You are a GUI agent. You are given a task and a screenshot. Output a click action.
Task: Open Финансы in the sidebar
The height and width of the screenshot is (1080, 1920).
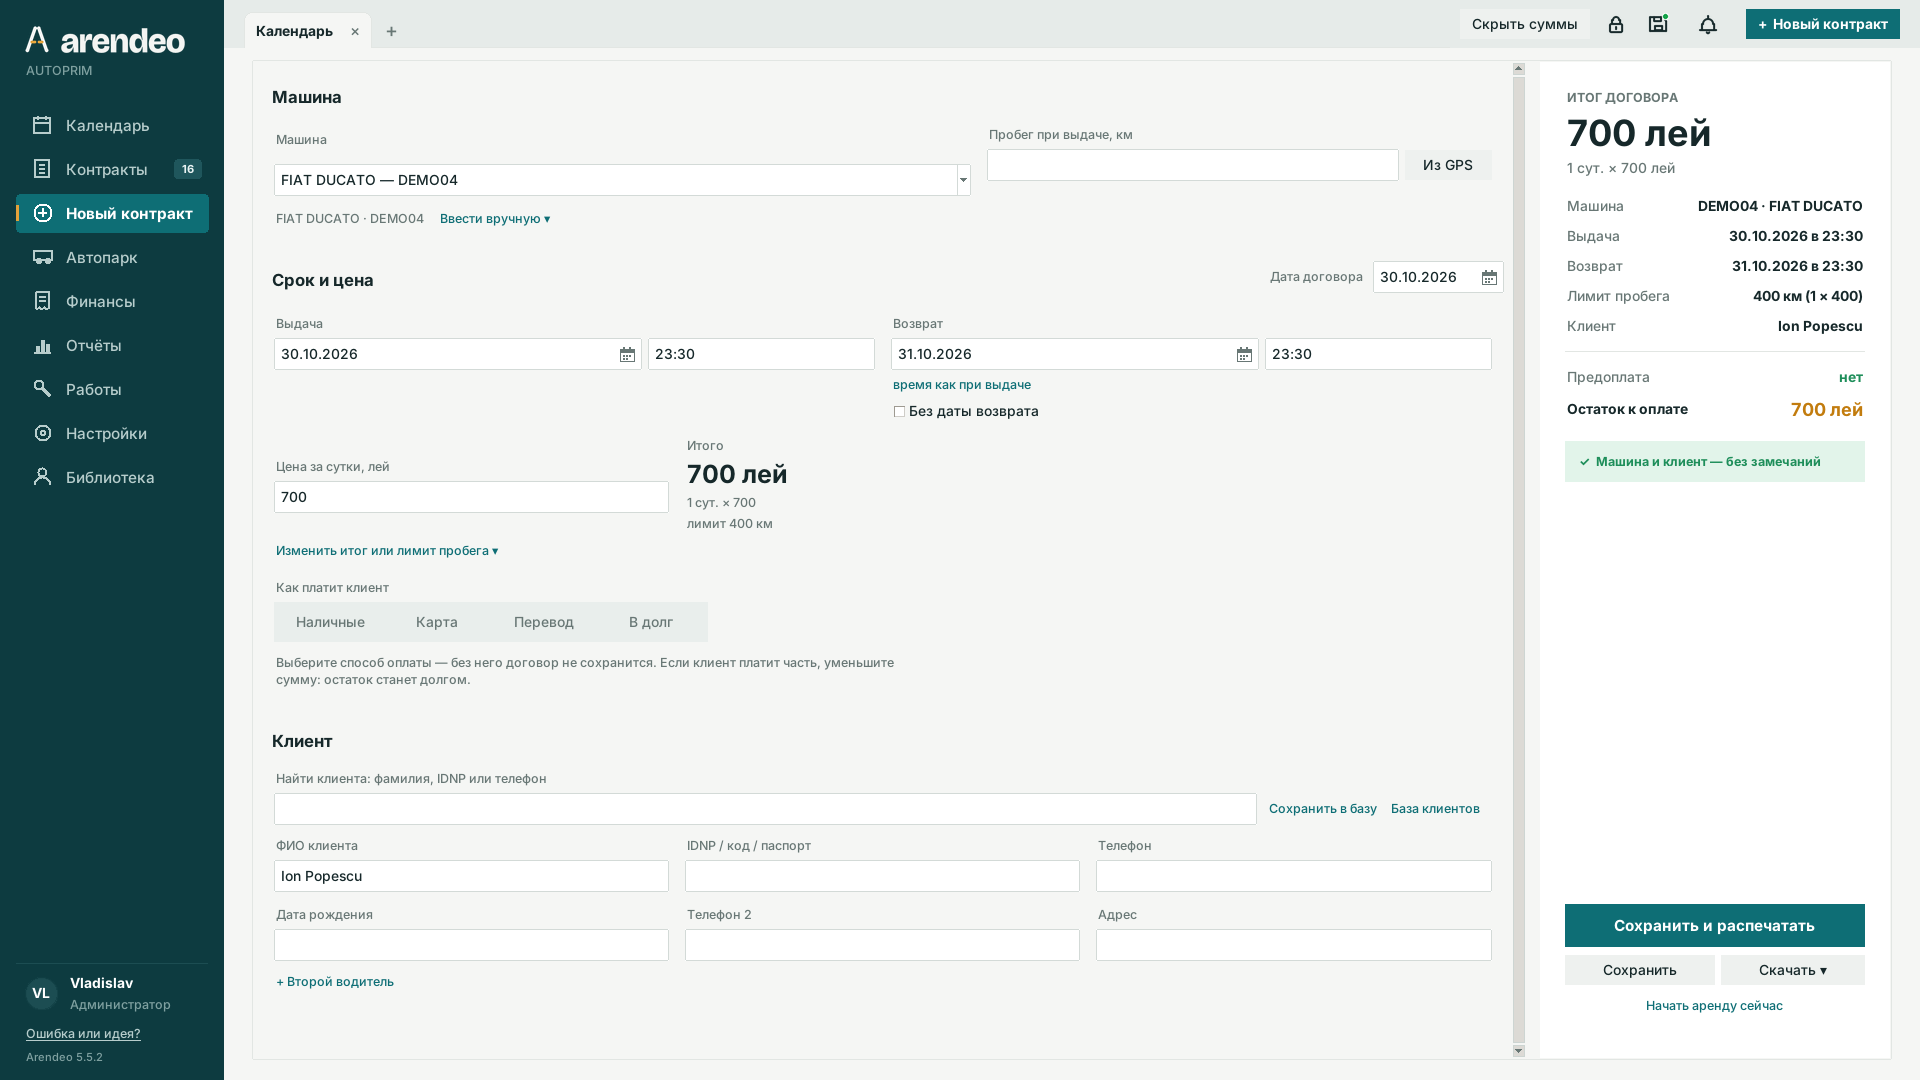click(x=112, y=301)
